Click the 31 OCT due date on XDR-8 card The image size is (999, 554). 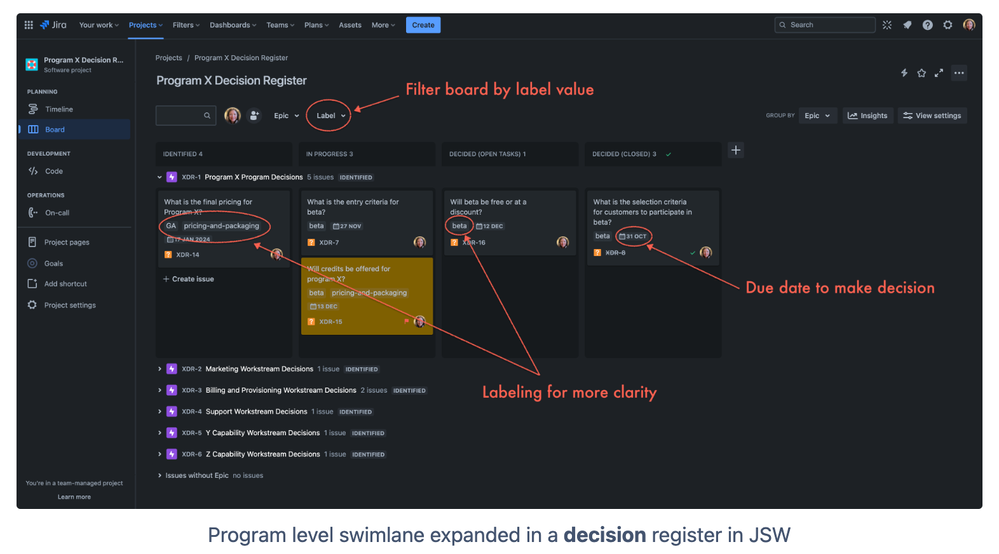(x=633, y=236)
